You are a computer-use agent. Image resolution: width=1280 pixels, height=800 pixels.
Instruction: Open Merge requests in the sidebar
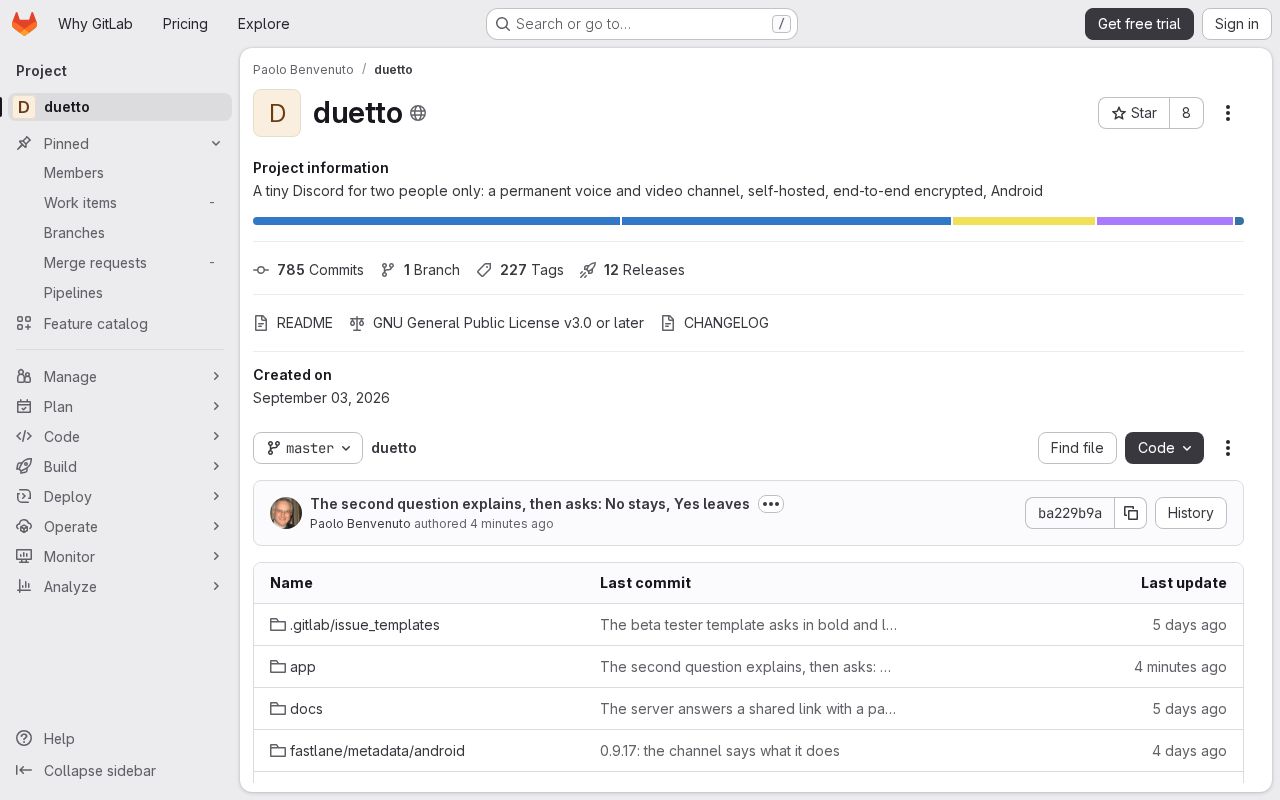(120, 263)
